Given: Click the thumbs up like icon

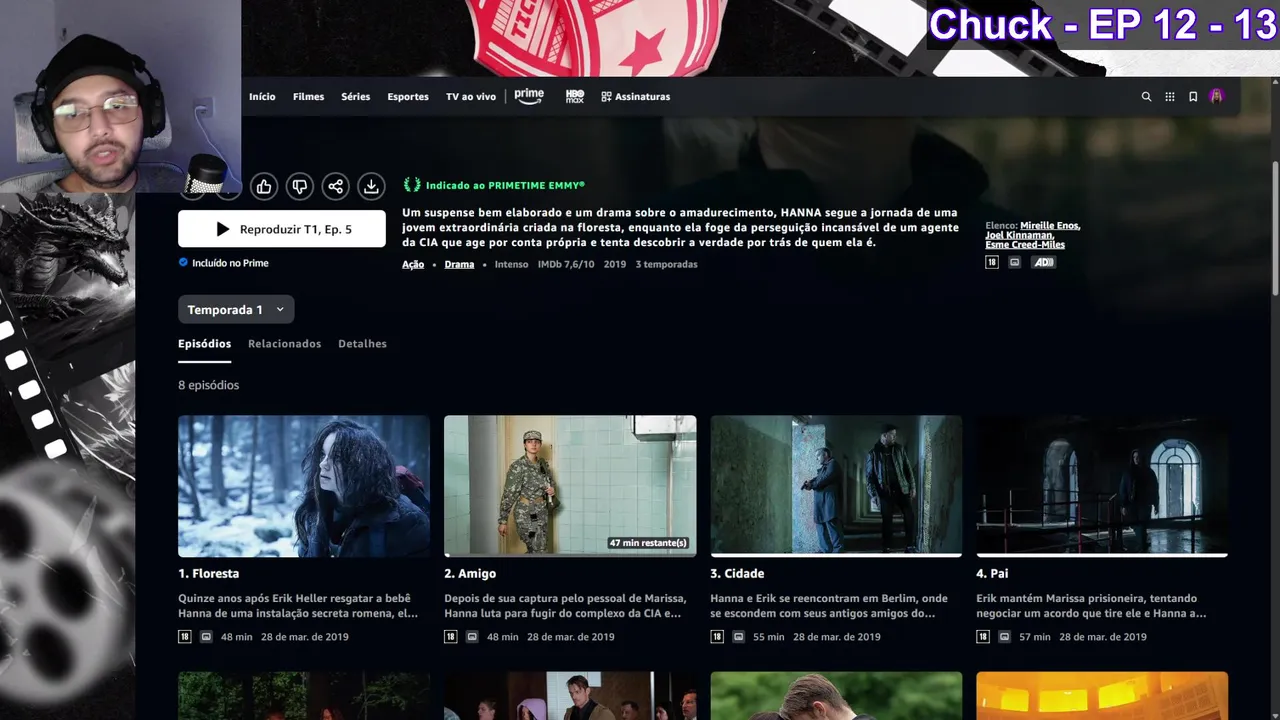Looking at the screenshot, I should (264, 186).
